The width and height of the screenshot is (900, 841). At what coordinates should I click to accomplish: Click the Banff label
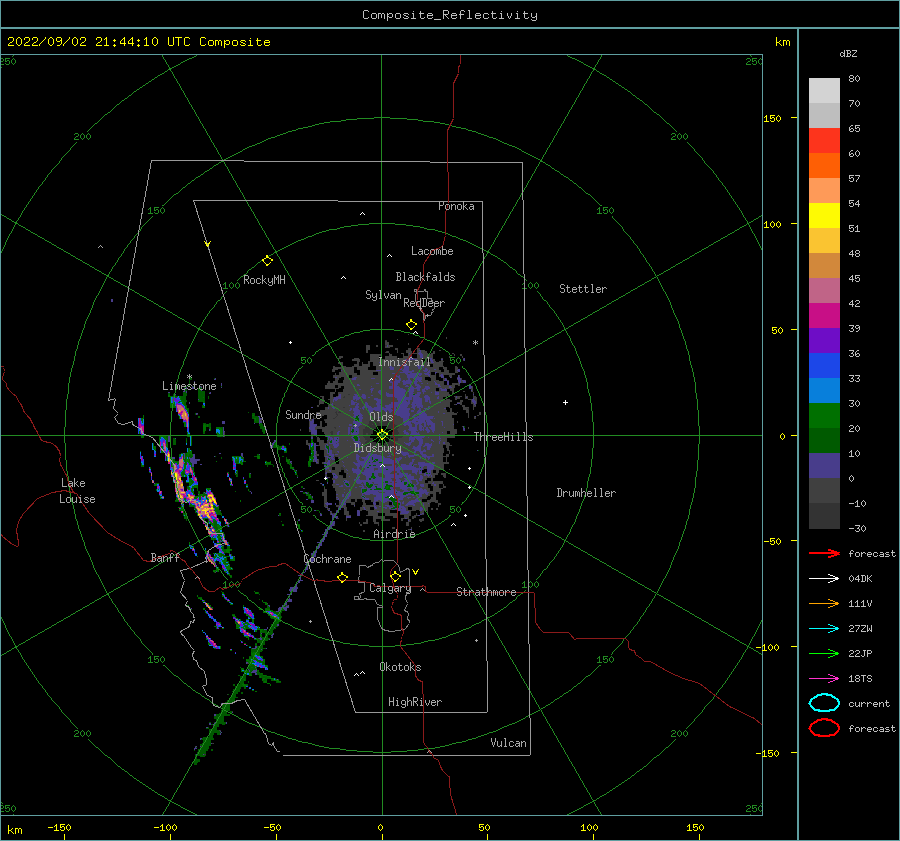[x=165, y=557]
